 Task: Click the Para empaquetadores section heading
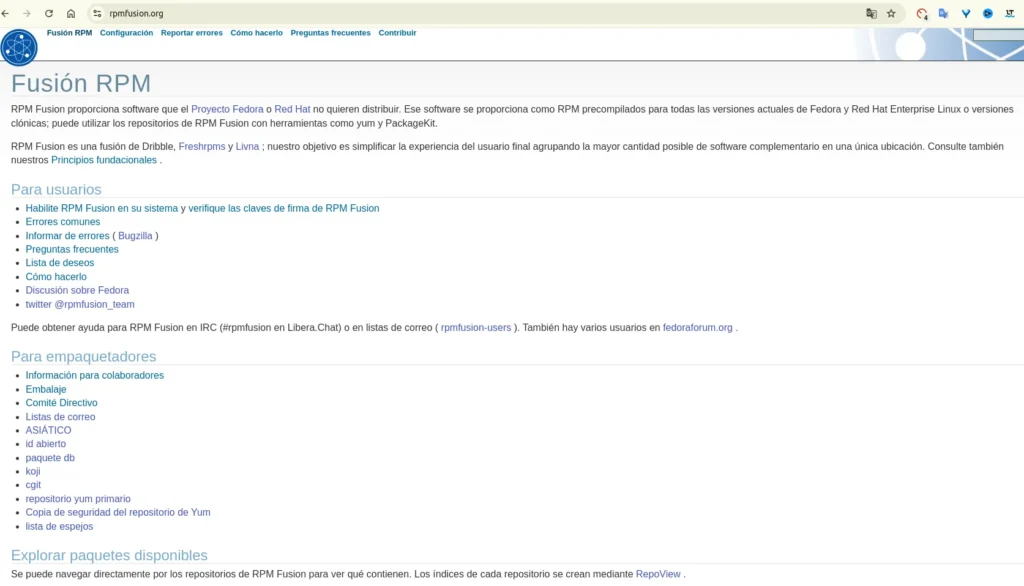[x=84, y=356]
